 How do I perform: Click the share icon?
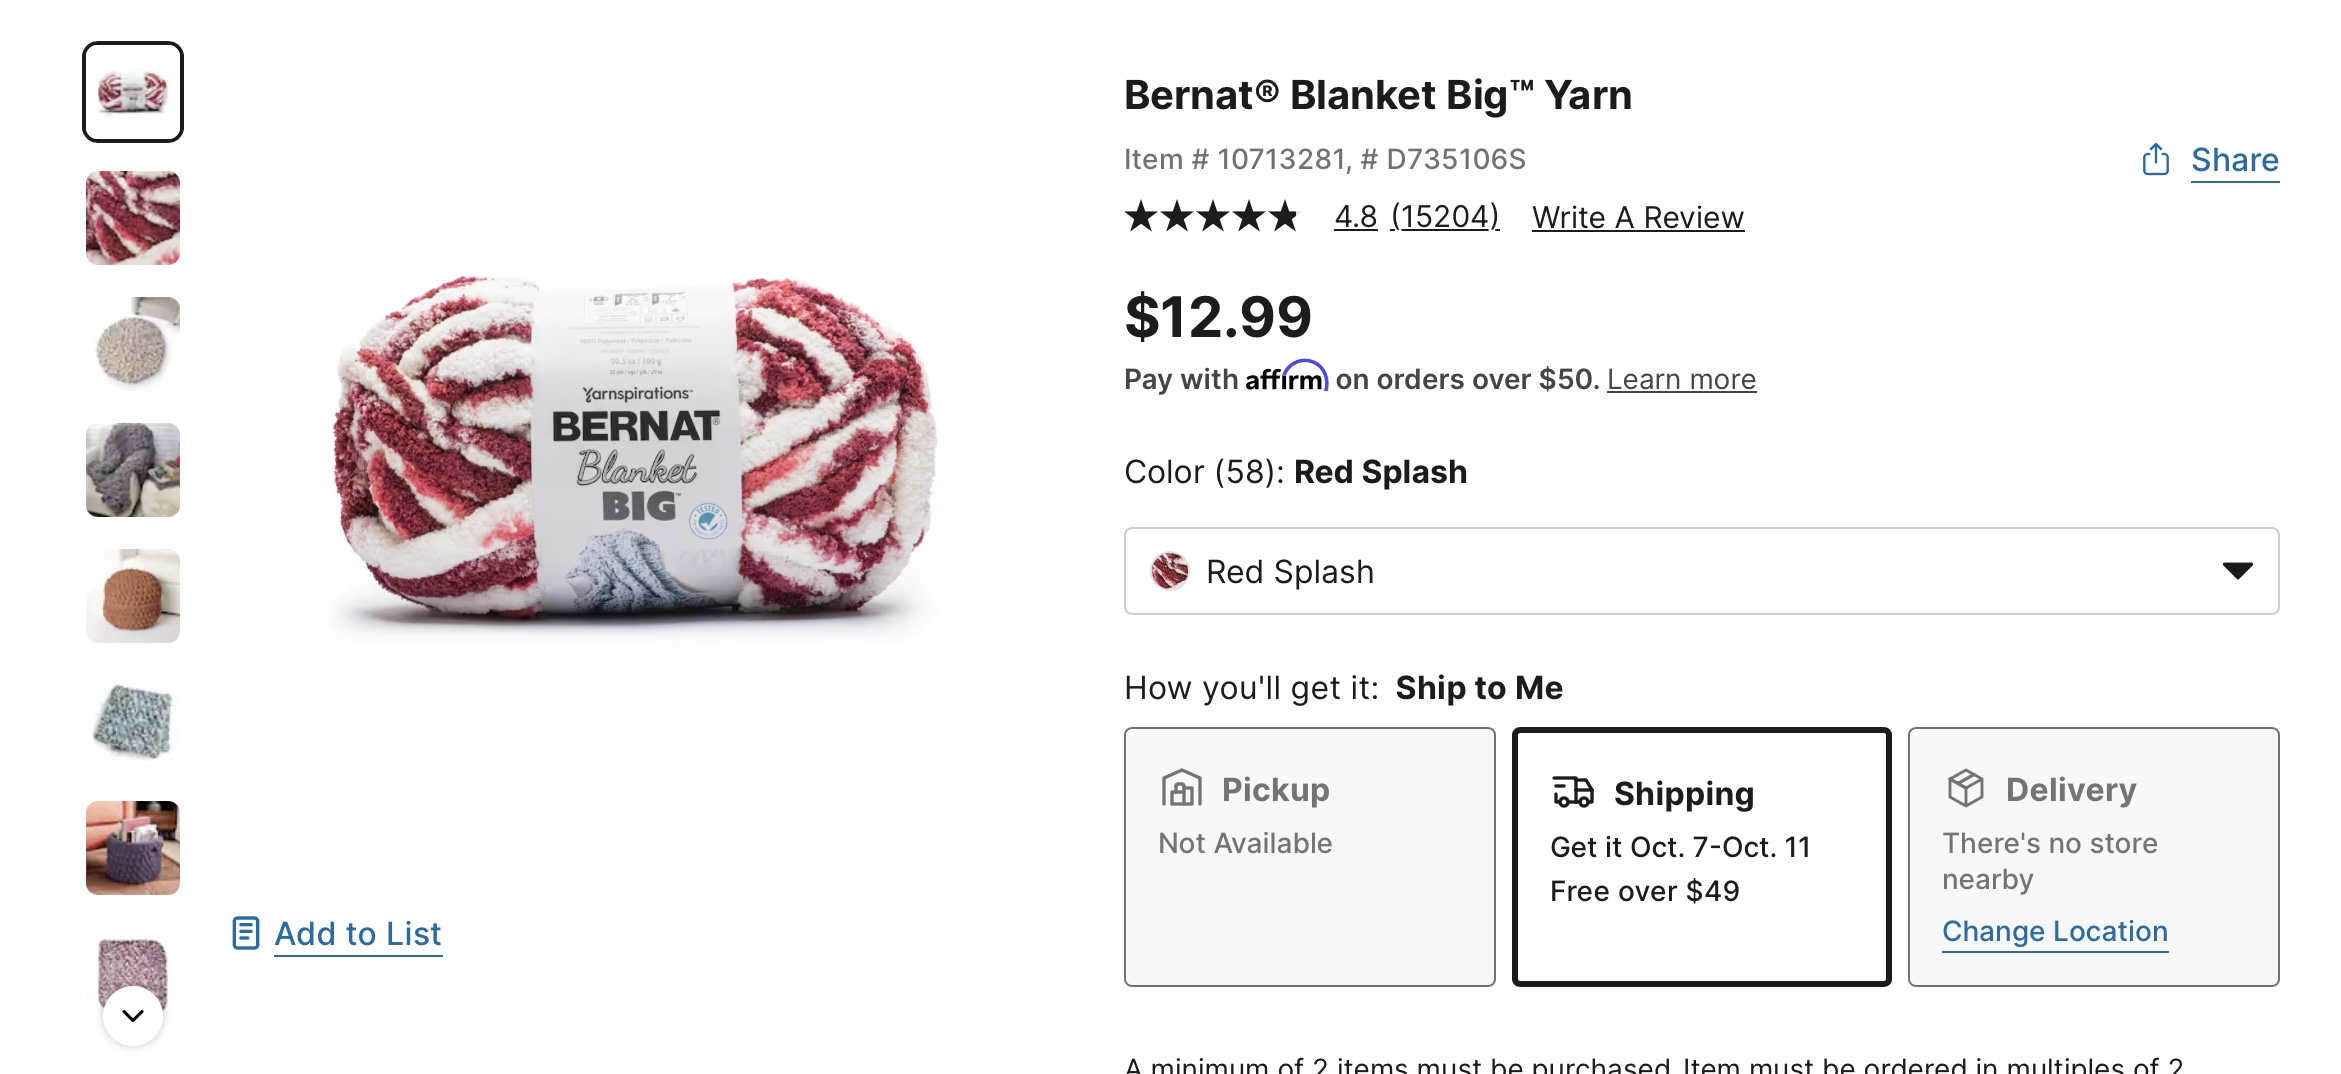(x=2155, y=160)
